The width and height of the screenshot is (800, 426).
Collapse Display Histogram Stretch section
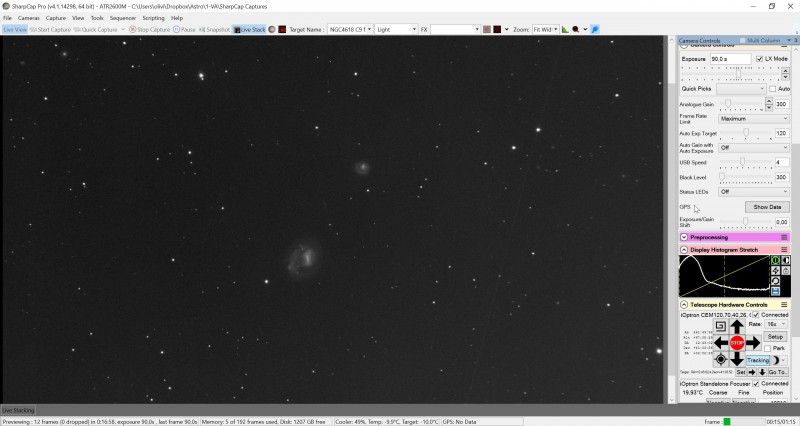(684, 250)
